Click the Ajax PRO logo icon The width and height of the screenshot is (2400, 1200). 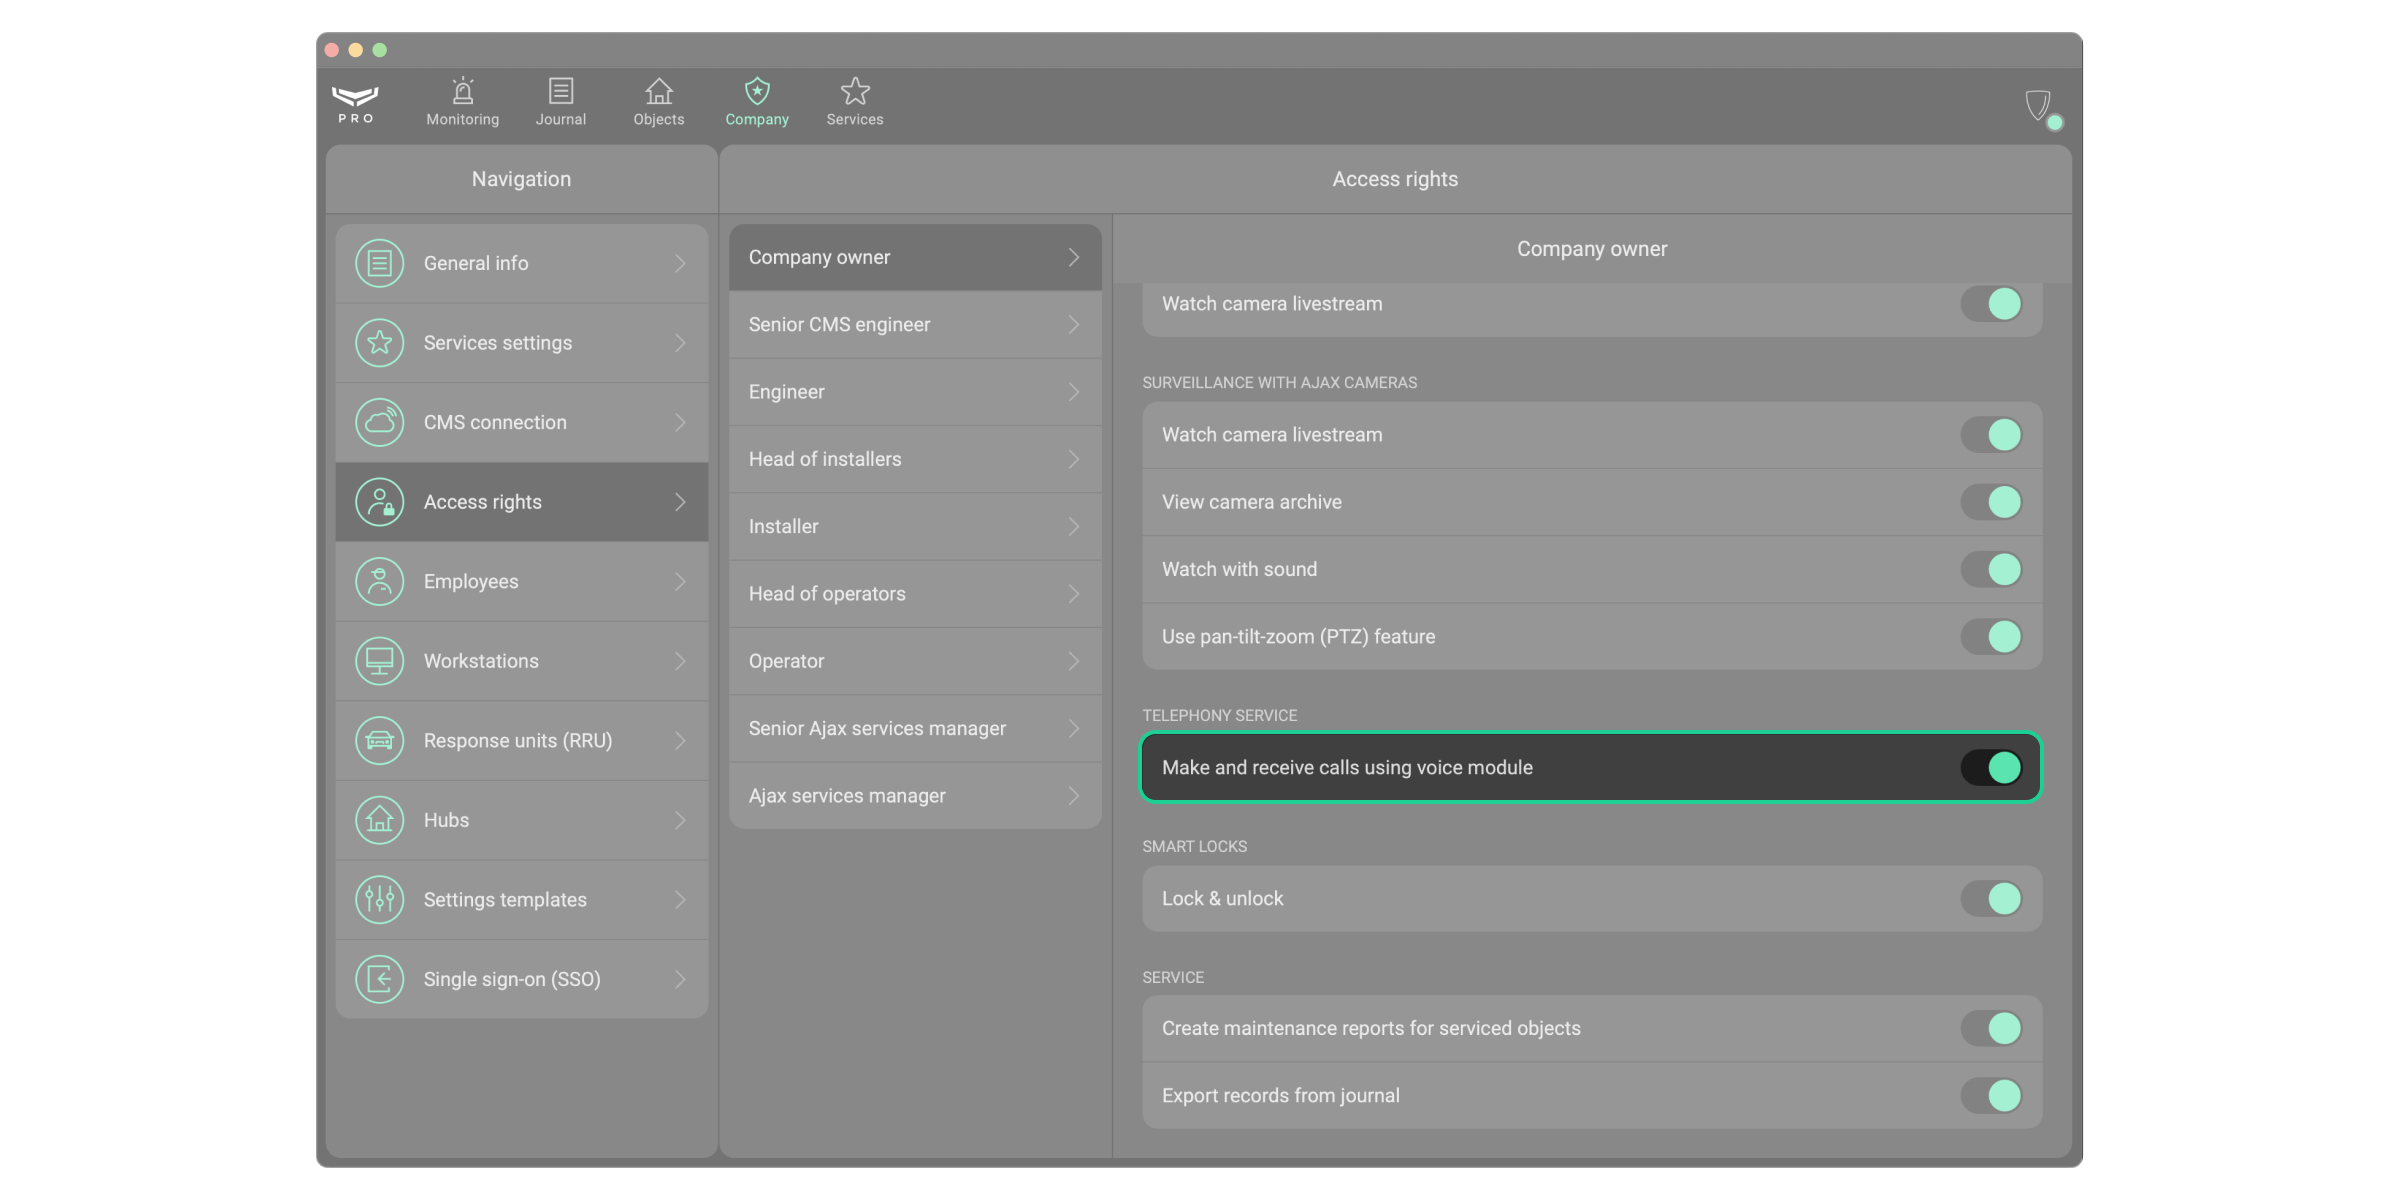click(x=355, y=104)
